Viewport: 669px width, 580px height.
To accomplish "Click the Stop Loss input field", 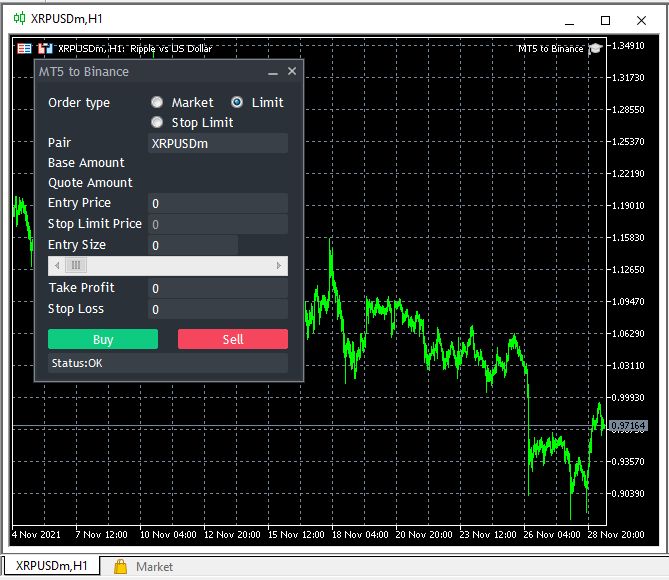I will pos(218,309).
